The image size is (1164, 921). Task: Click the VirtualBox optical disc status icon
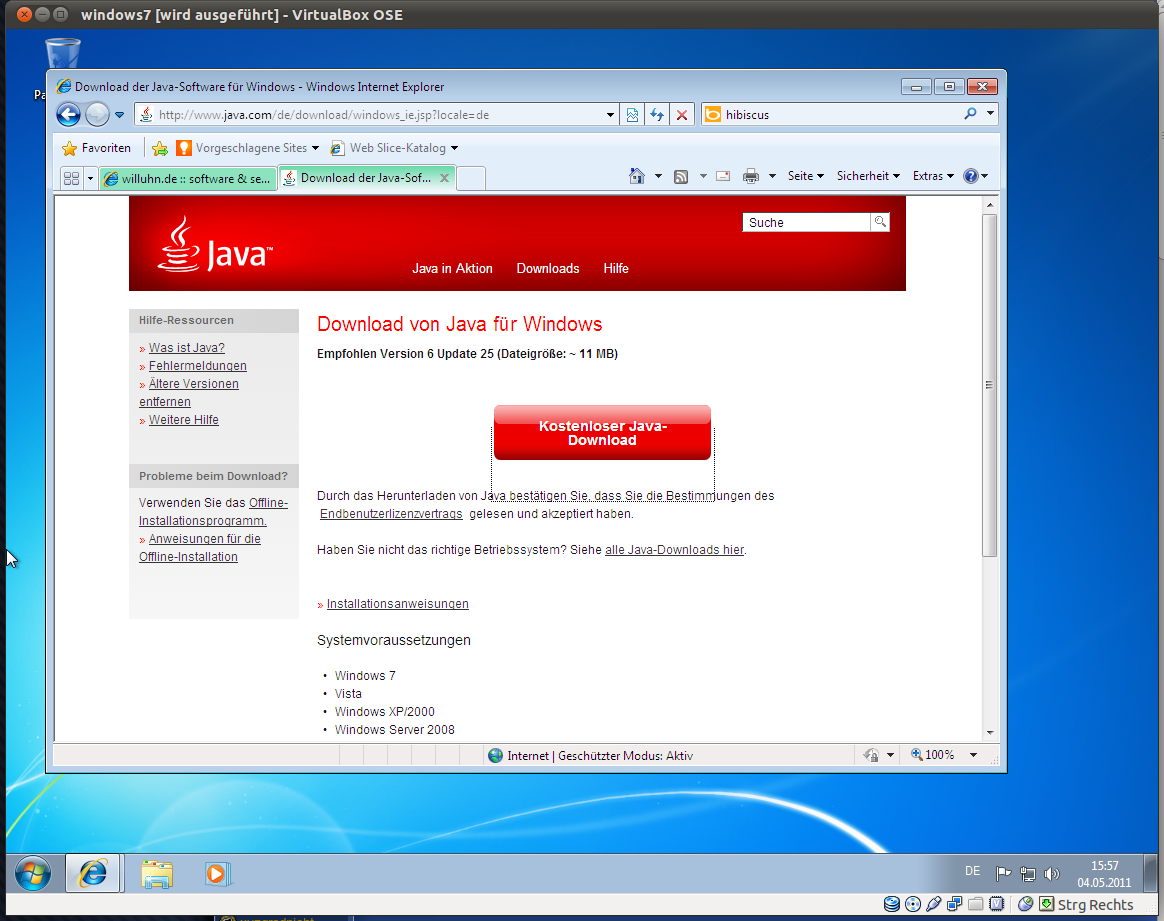click(x=913, y=904)
